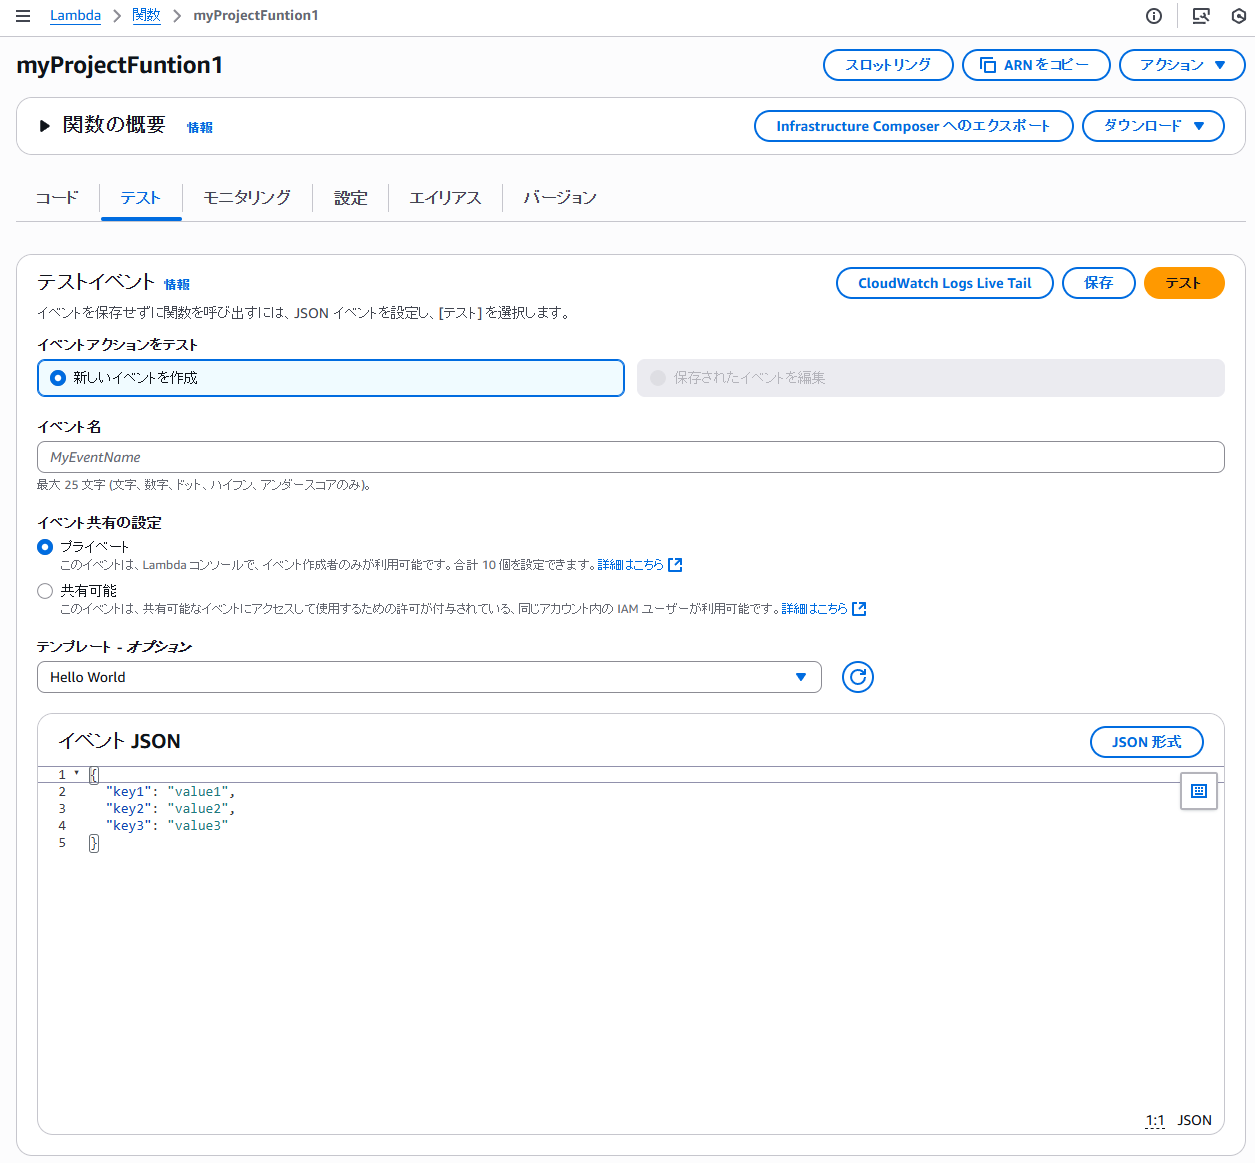This screenshot has height=1163, width=1255.
Task: Open the ダウンロード dropdown menu
Action: pos(1153,126)
